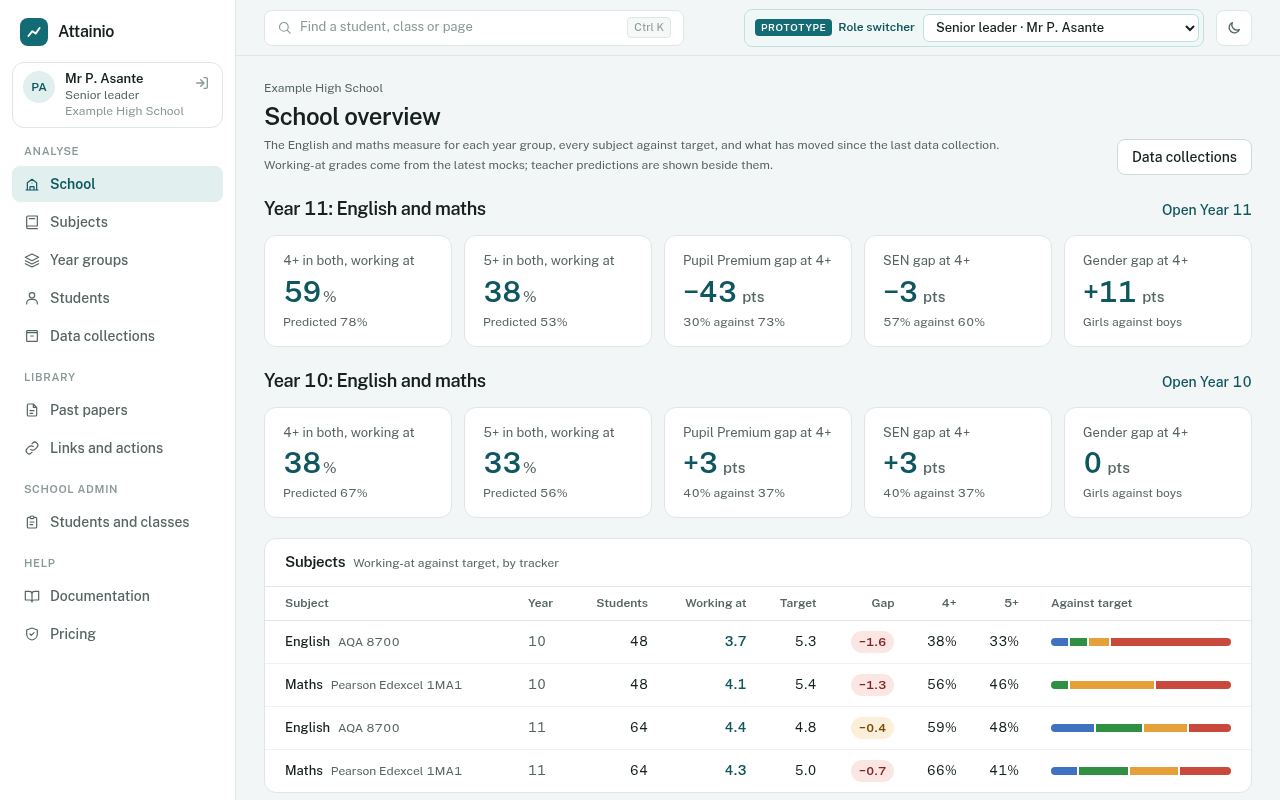Click the Subjects book icon
The height and width of the screenshot is (800, 1280).
point(32,222)
